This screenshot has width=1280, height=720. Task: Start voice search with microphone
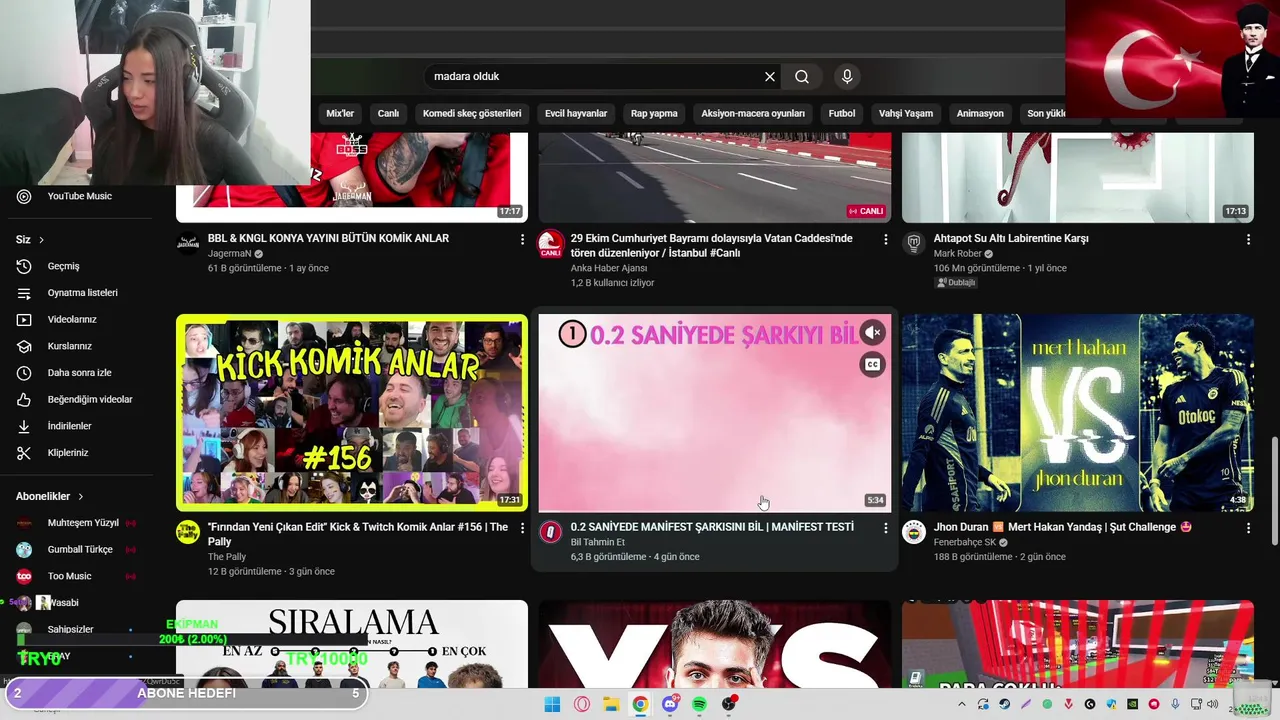[x=847, y=77]
